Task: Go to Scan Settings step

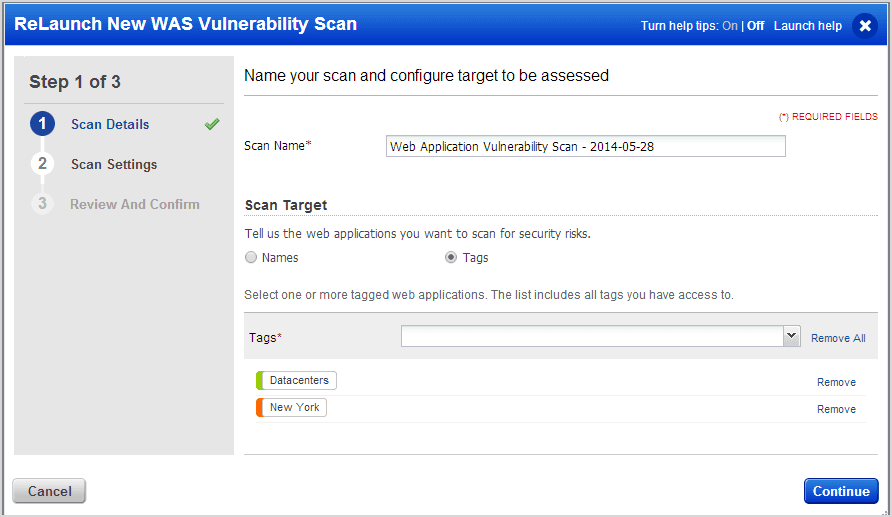Action: (114, 164)
